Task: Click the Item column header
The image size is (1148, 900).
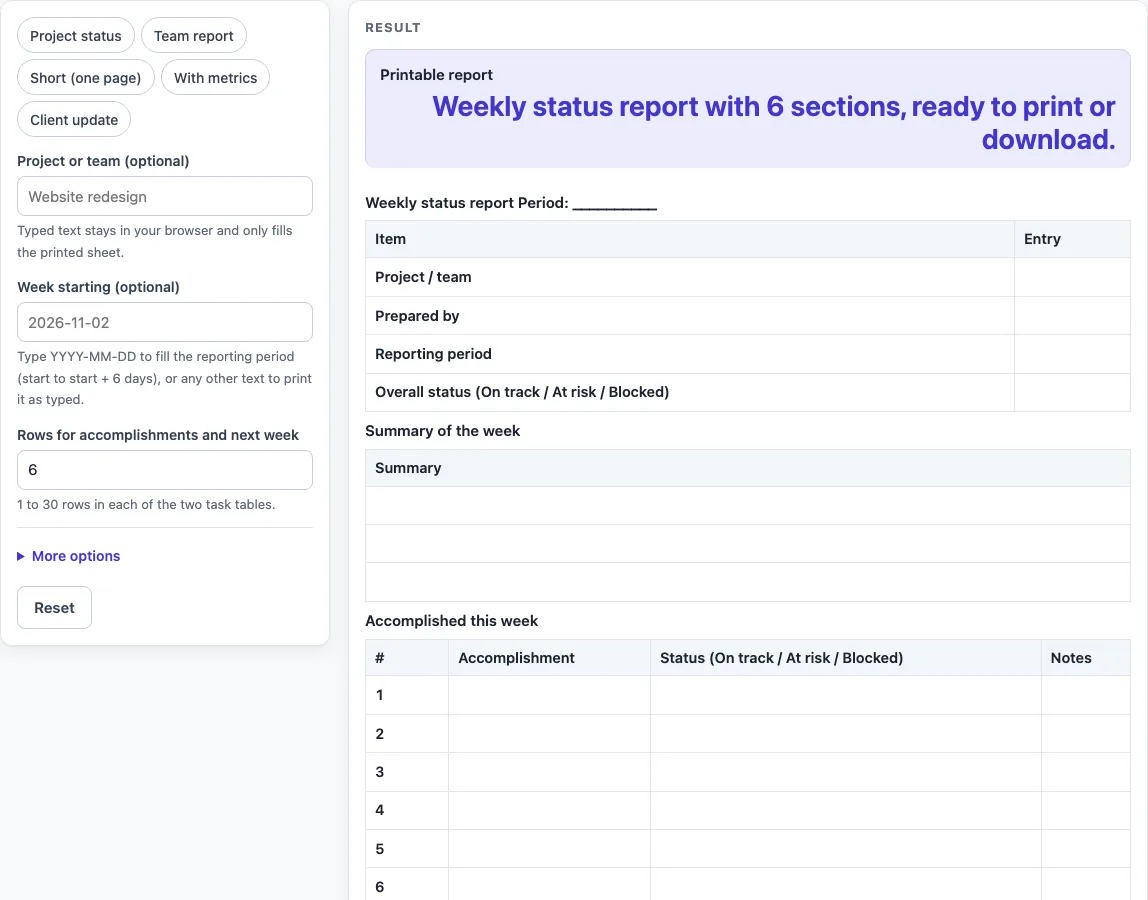Action: click(x=690, y=239)
